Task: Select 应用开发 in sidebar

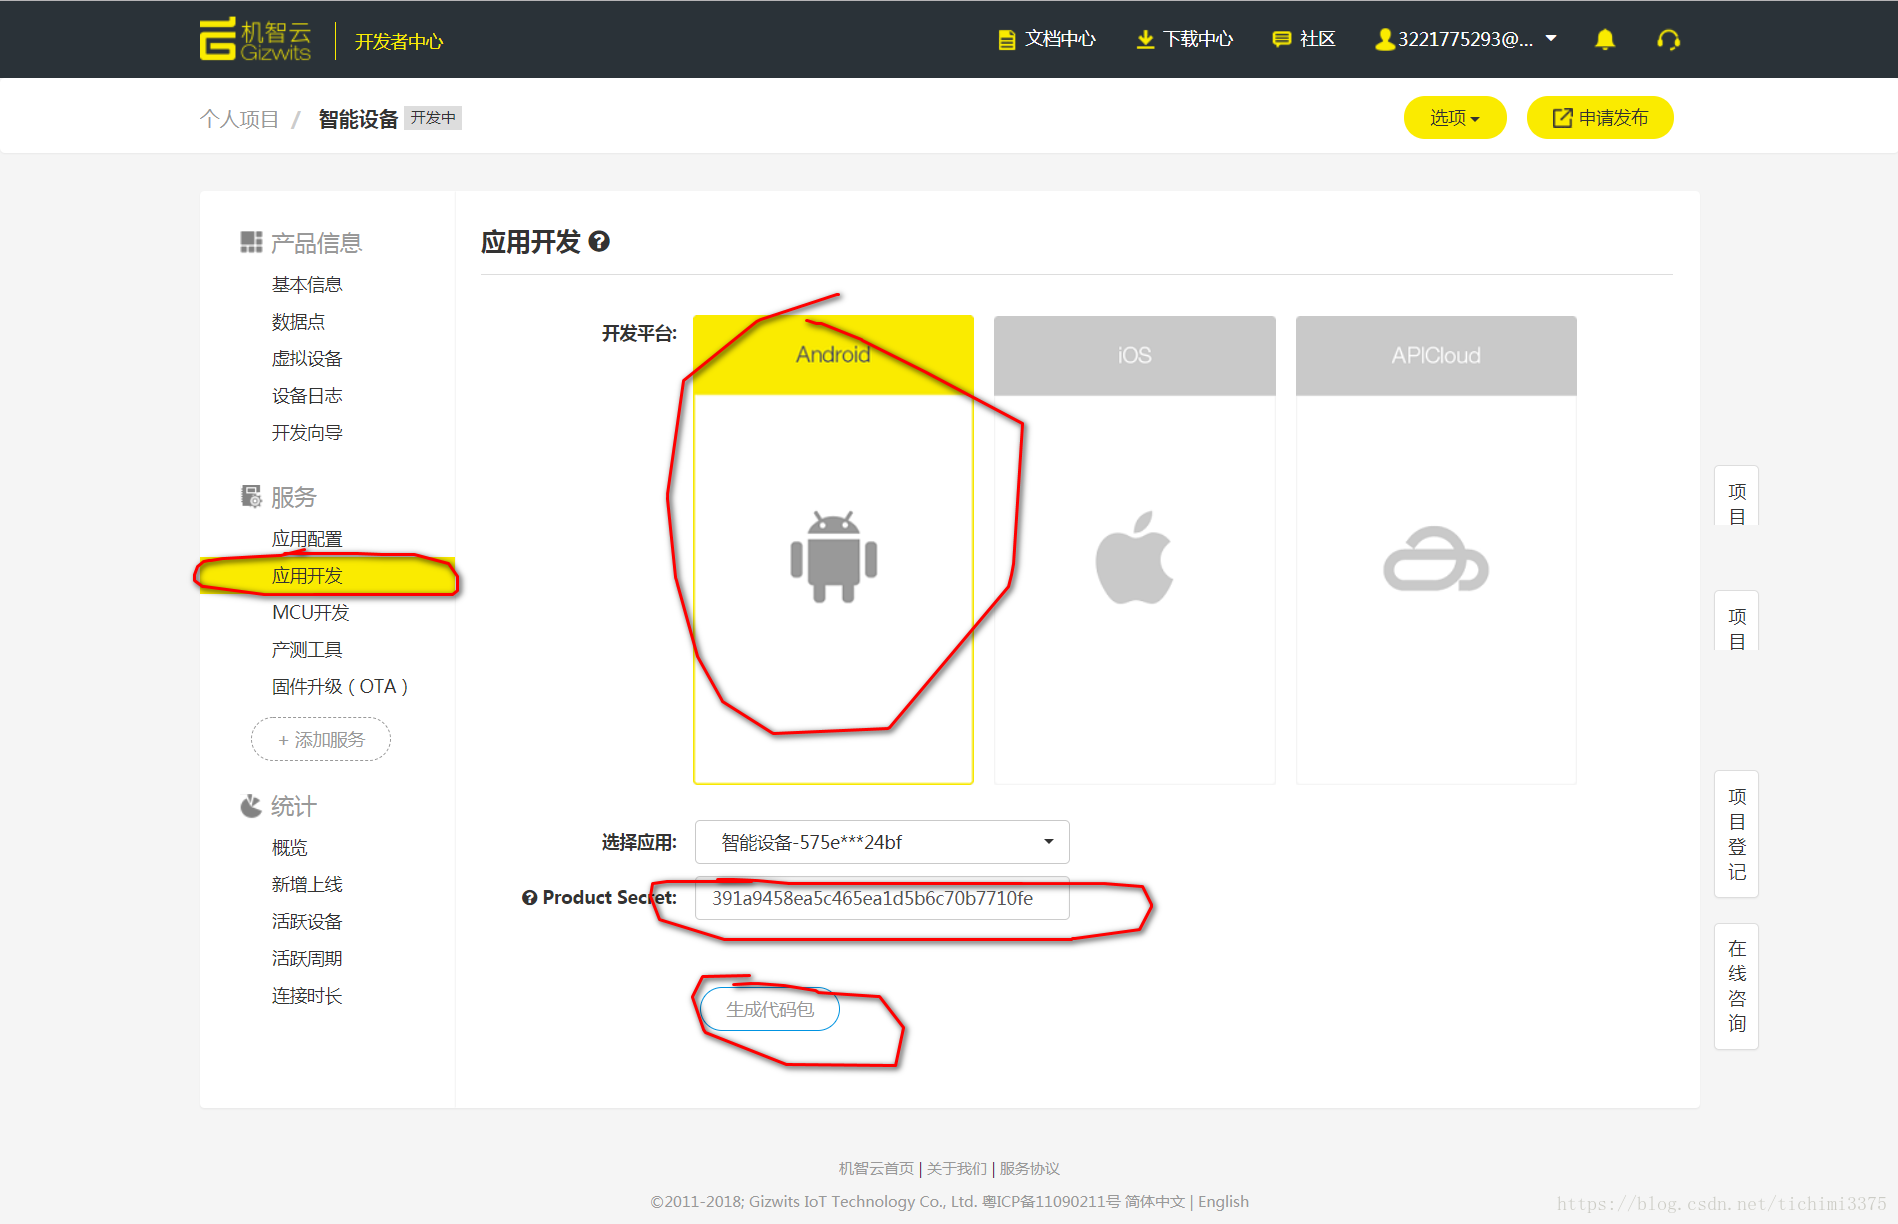Action: 327,575
